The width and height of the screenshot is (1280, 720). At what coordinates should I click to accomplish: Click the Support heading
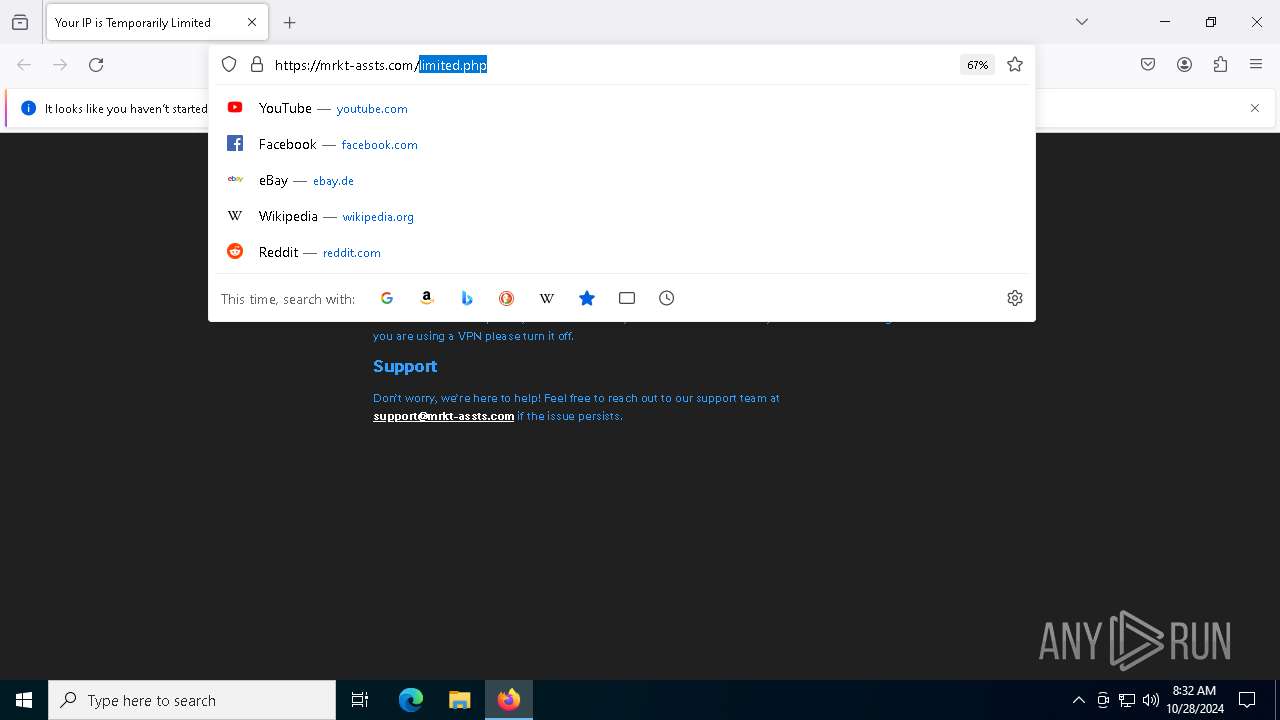(405, 366)
